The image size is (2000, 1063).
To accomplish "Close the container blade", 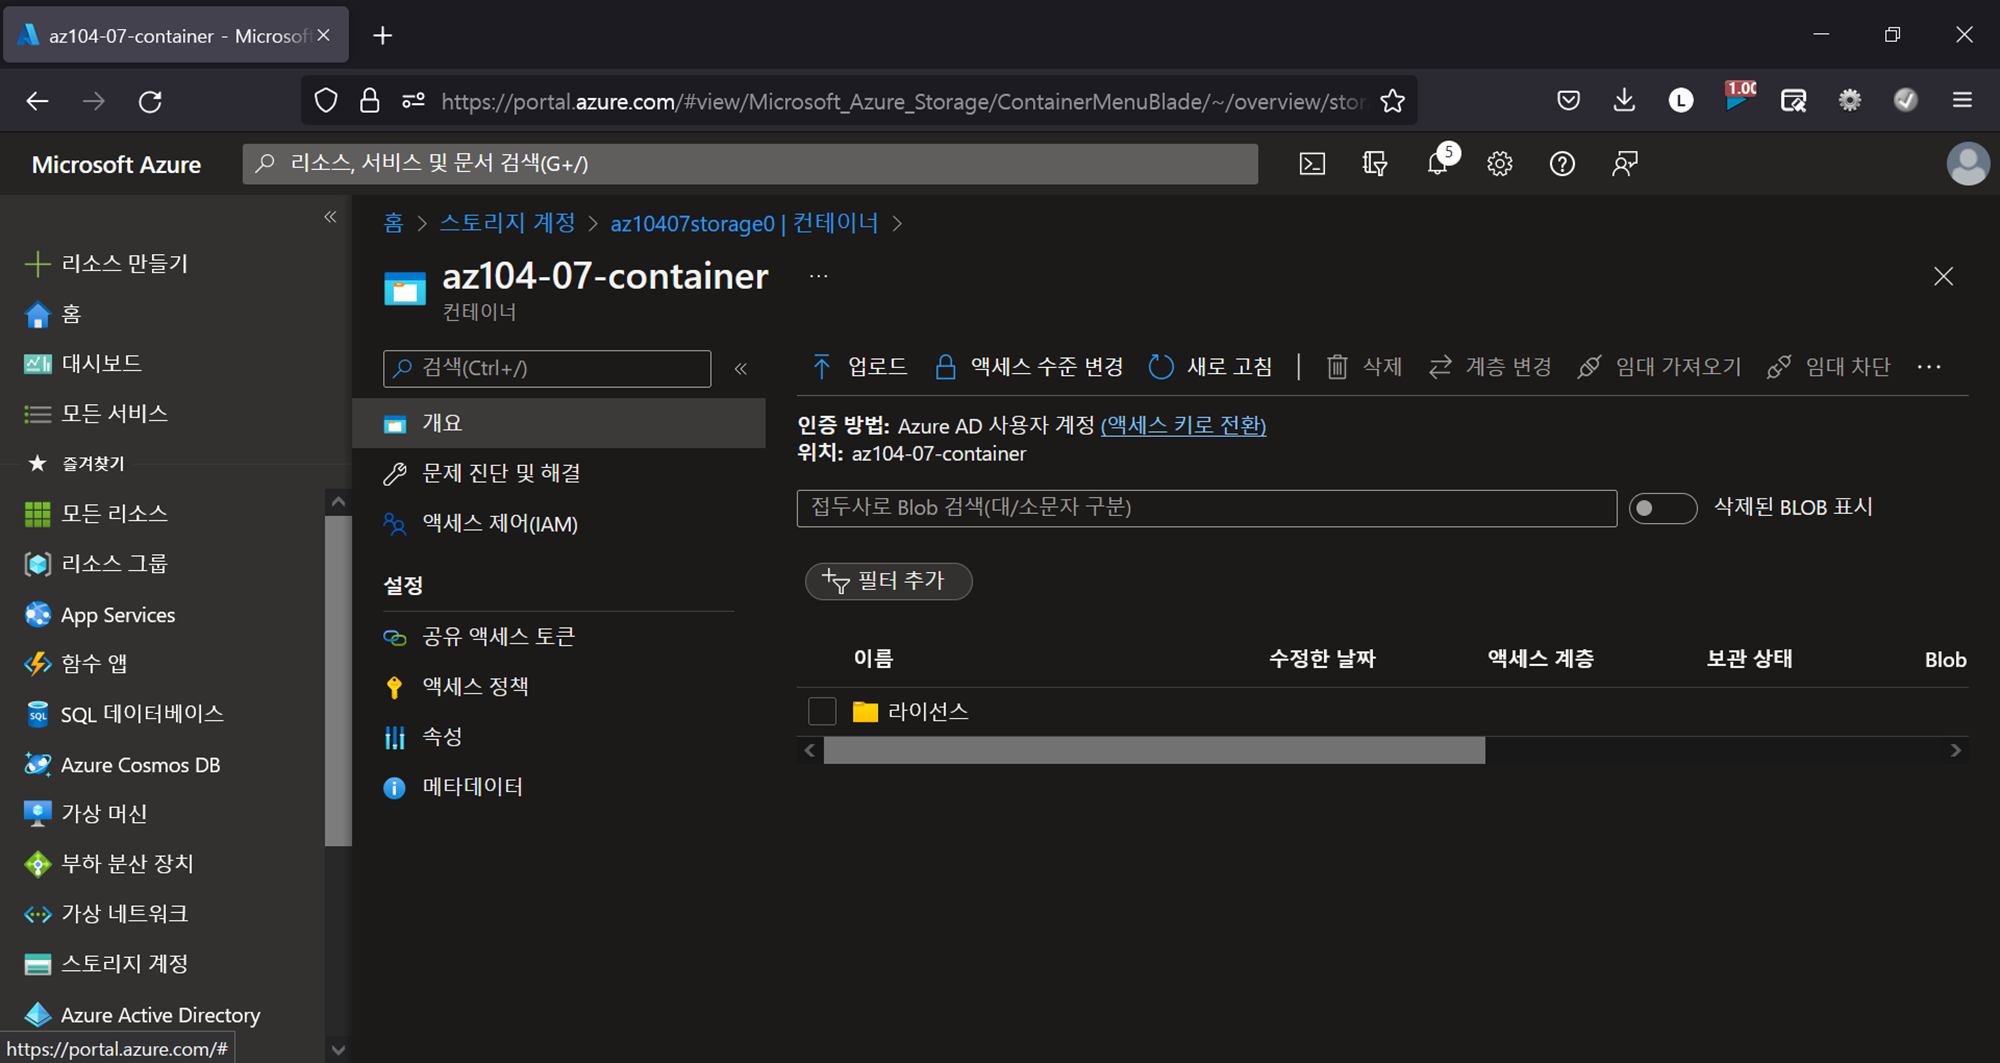I will [x=1943, y=276].
